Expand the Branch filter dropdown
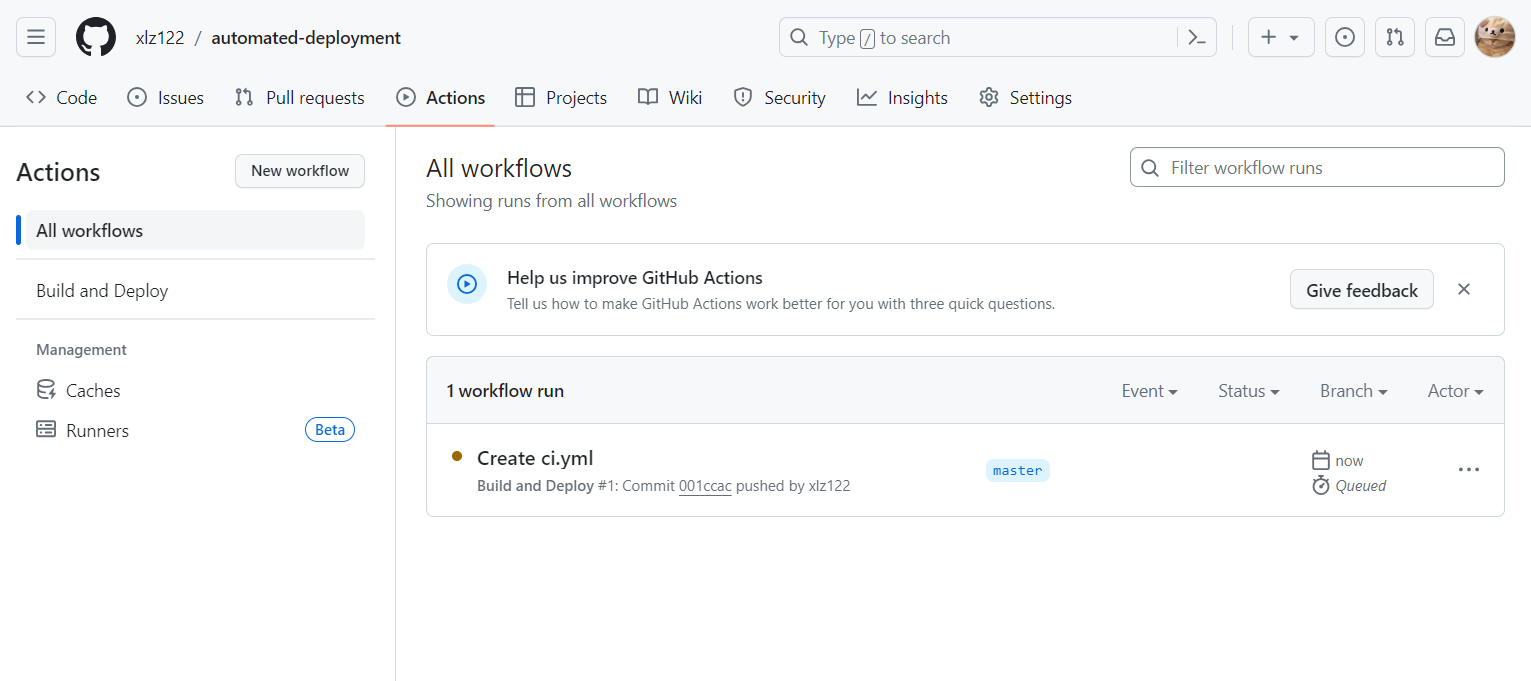This screenshot has width=1531, height=681. point(1353,391)
